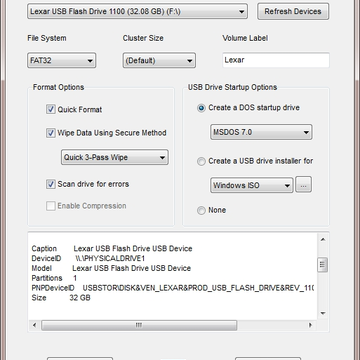
Task: Click the Partitions 1 line
Action: [x=54, y=278]
